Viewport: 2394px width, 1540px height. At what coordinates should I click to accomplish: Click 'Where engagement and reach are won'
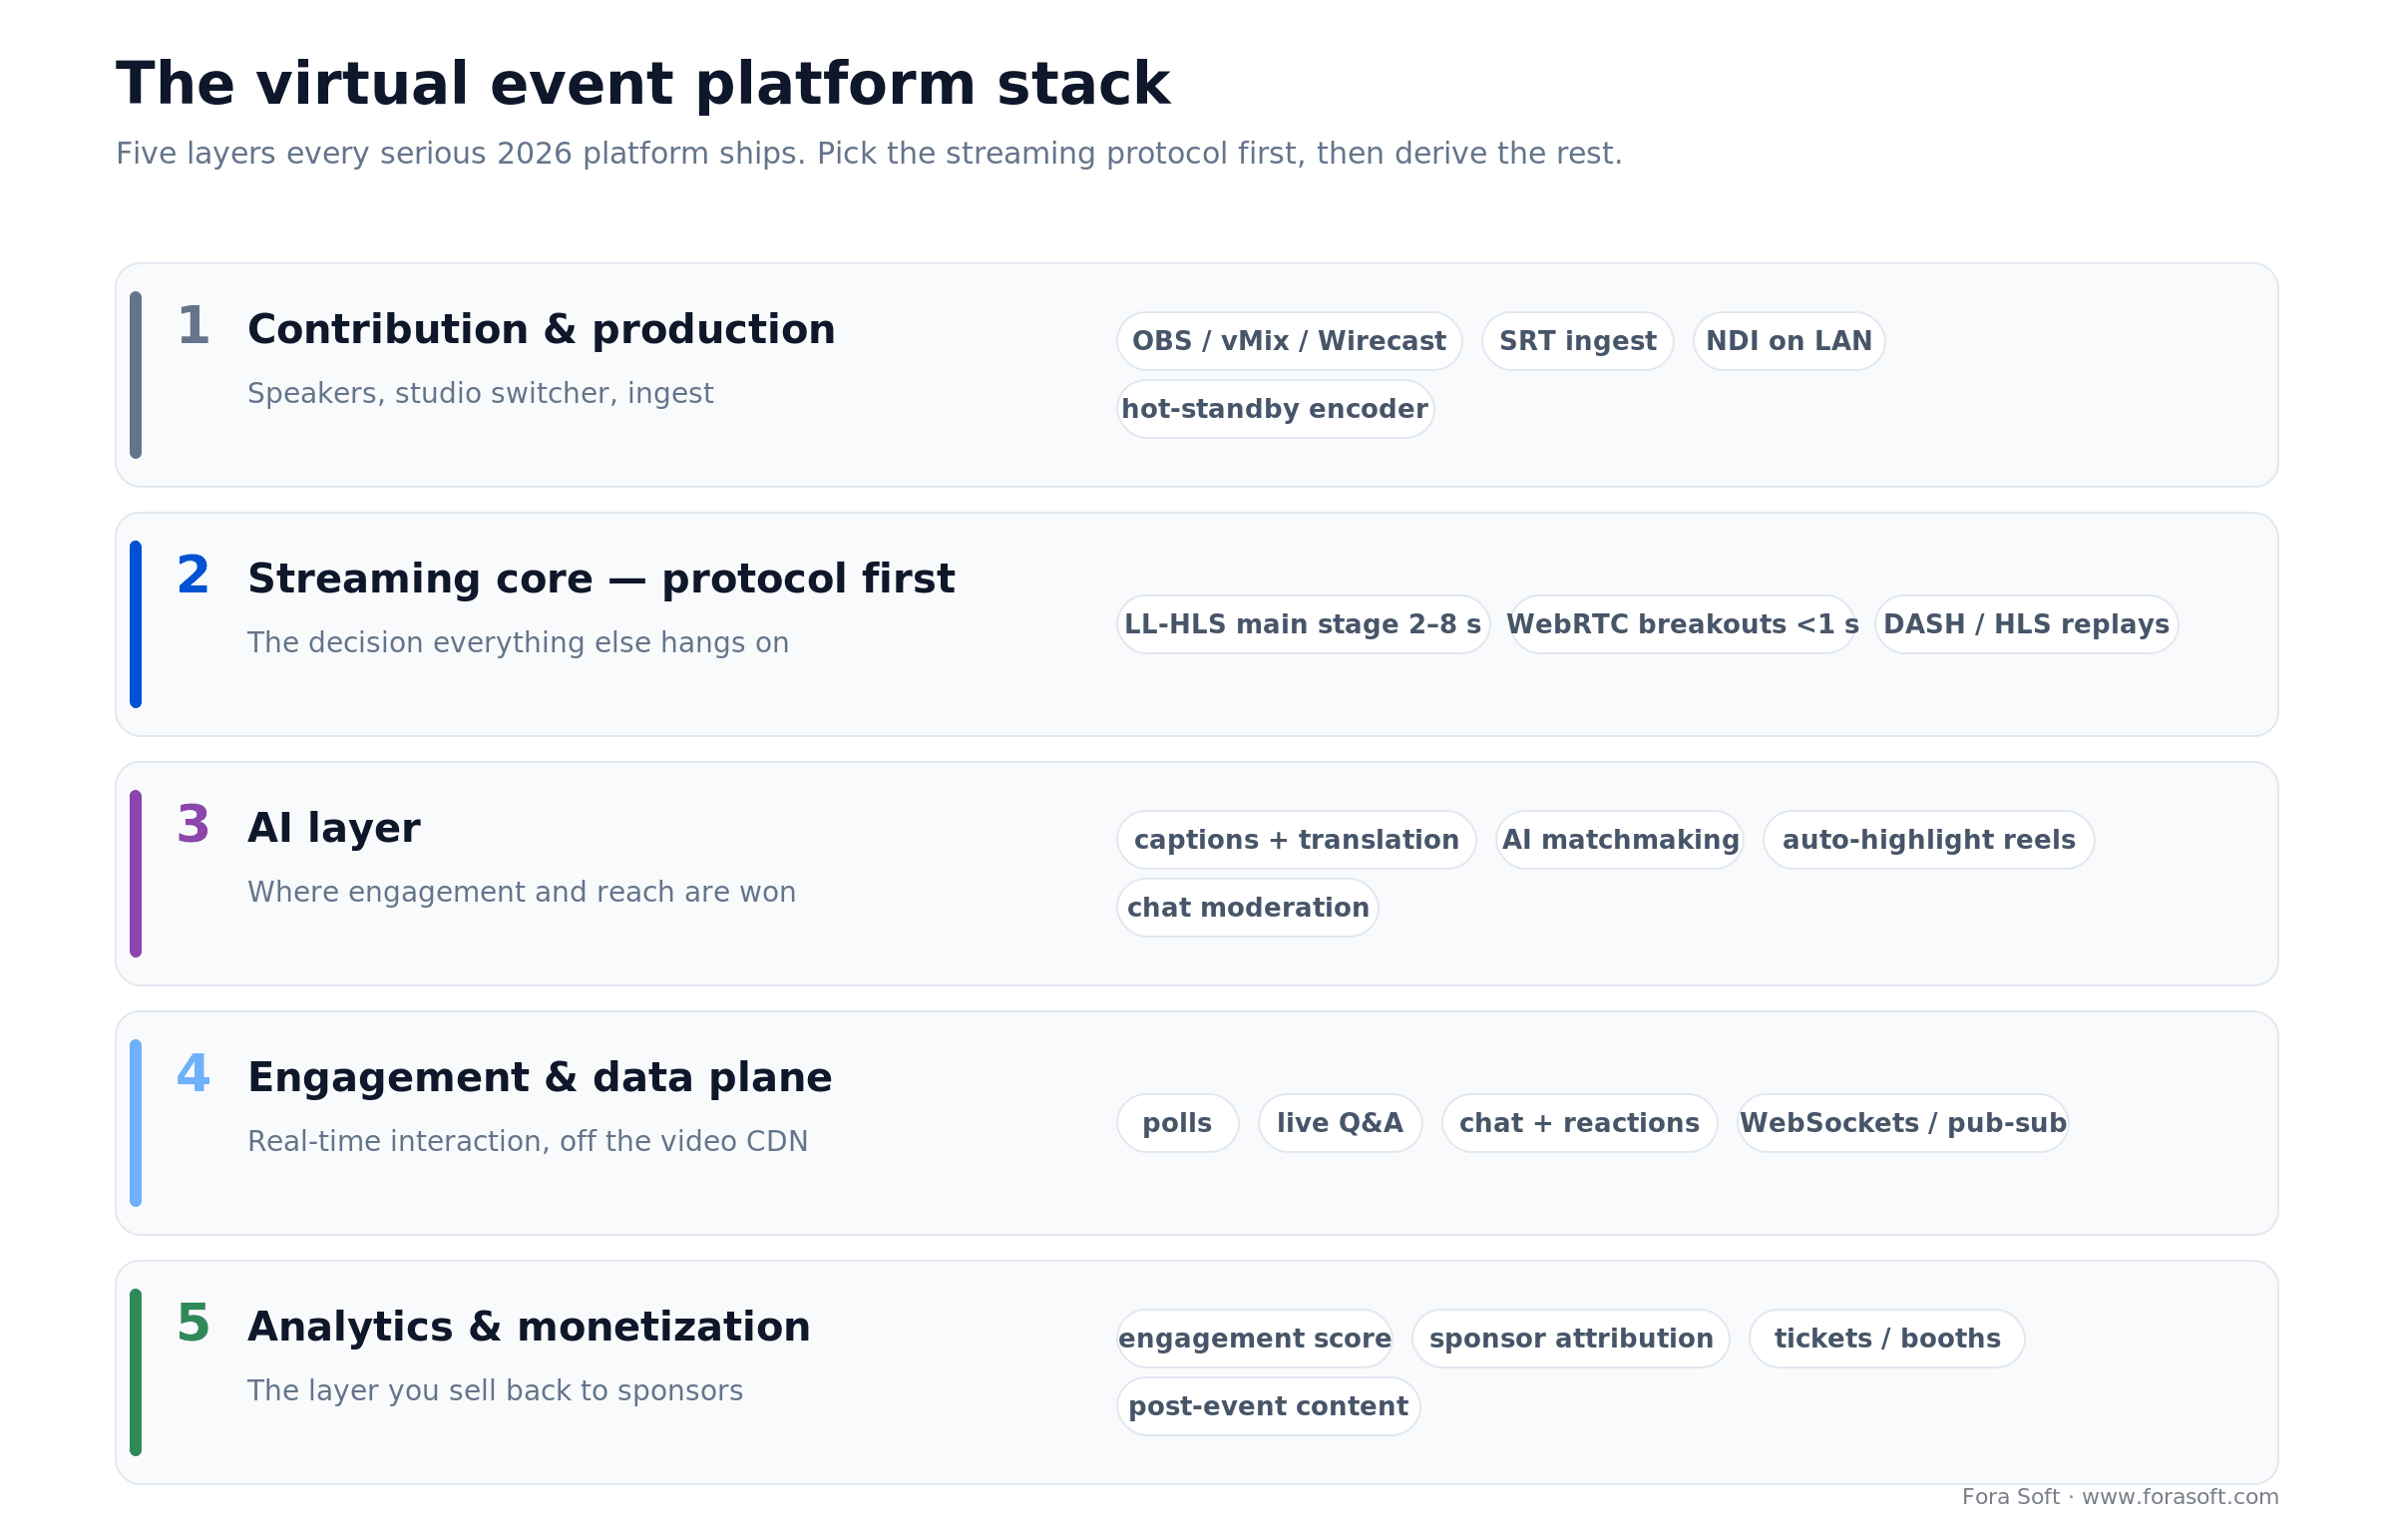click(x=521, y=892)
